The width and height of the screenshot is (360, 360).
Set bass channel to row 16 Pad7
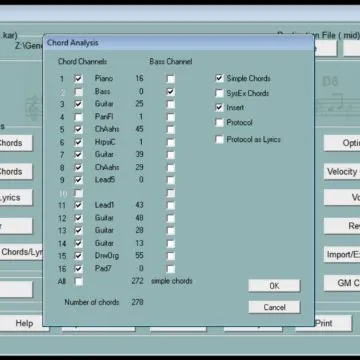tap(170, 269)
